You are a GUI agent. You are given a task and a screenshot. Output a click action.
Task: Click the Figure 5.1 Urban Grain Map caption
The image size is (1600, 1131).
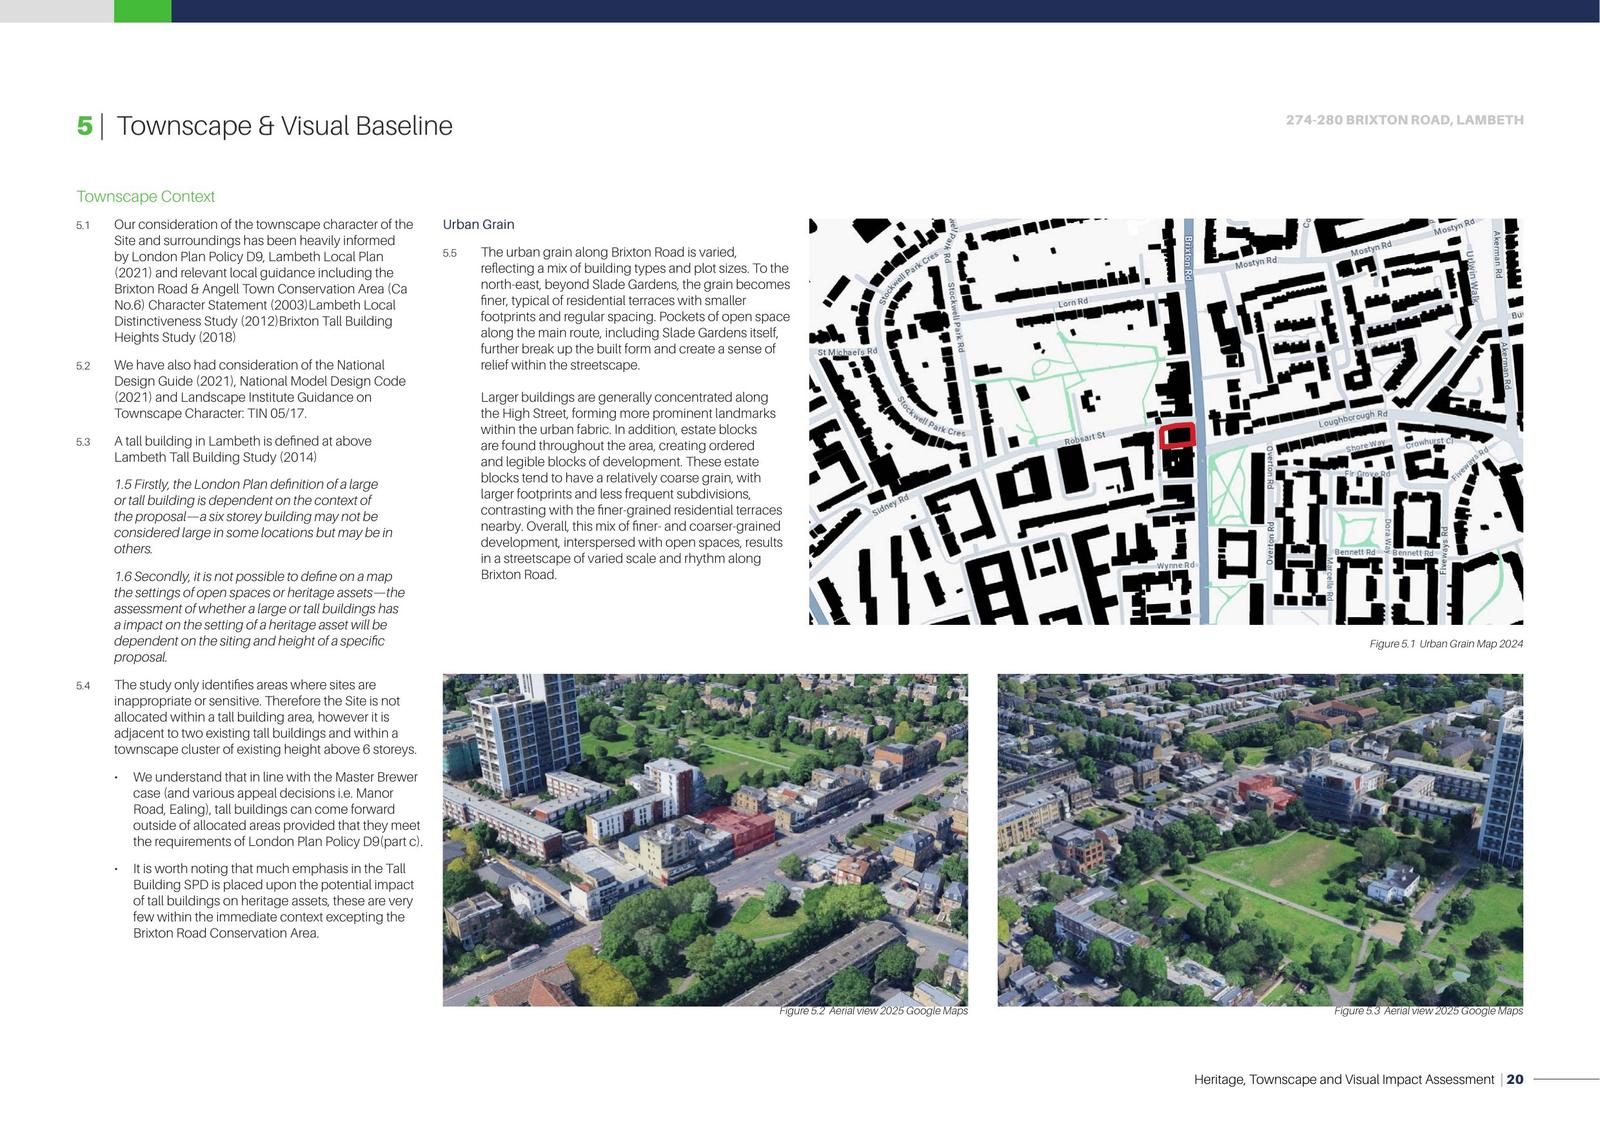(1446, 644)
